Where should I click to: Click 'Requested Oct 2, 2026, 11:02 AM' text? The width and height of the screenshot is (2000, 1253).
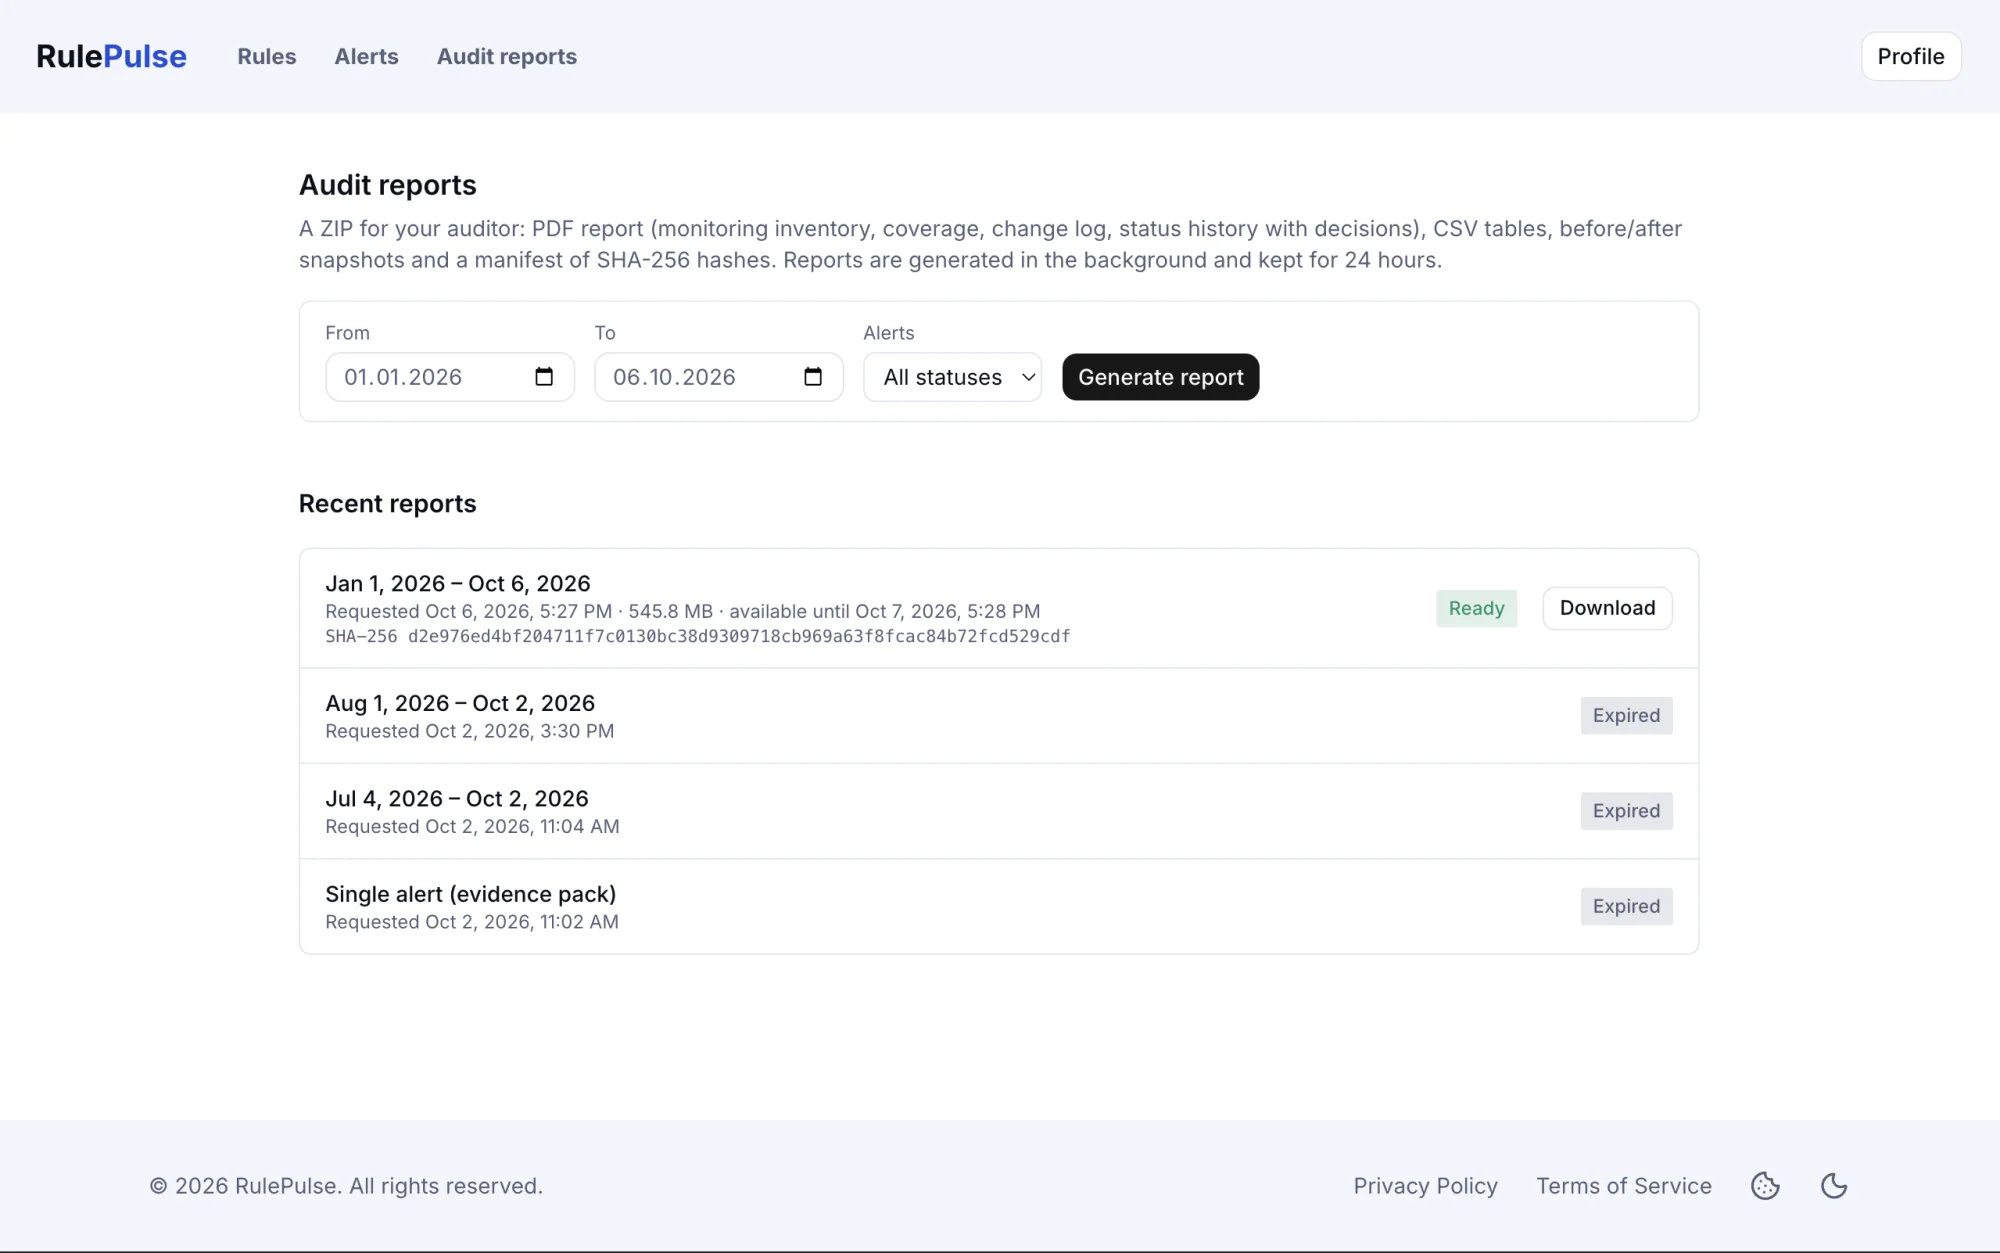point(472,922)
